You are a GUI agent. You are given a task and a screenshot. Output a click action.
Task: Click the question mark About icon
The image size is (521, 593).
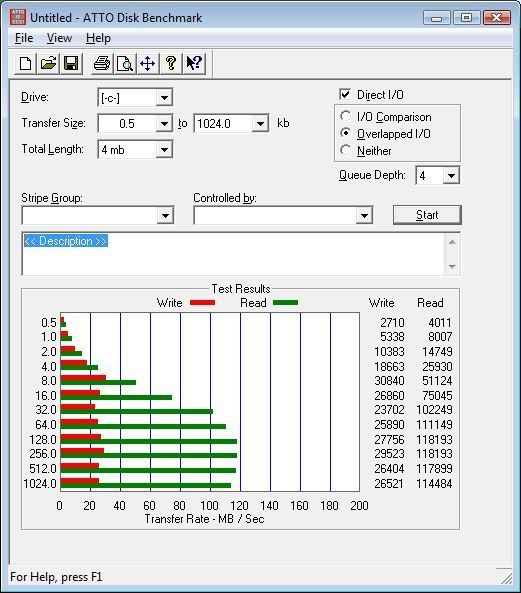point(171,63)
